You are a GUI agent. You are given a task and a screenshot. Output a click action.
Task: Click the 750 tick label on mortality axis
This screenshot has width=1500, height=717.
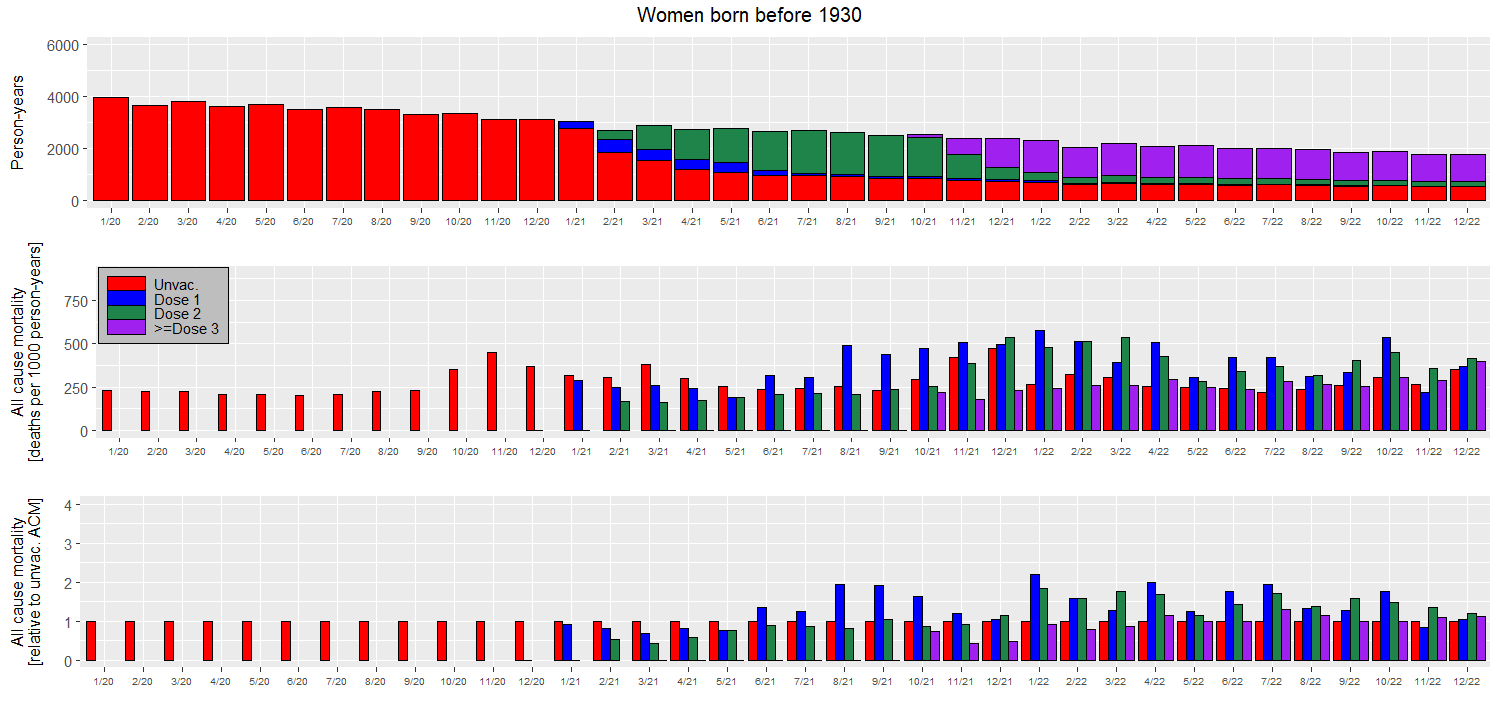[70, 300]
